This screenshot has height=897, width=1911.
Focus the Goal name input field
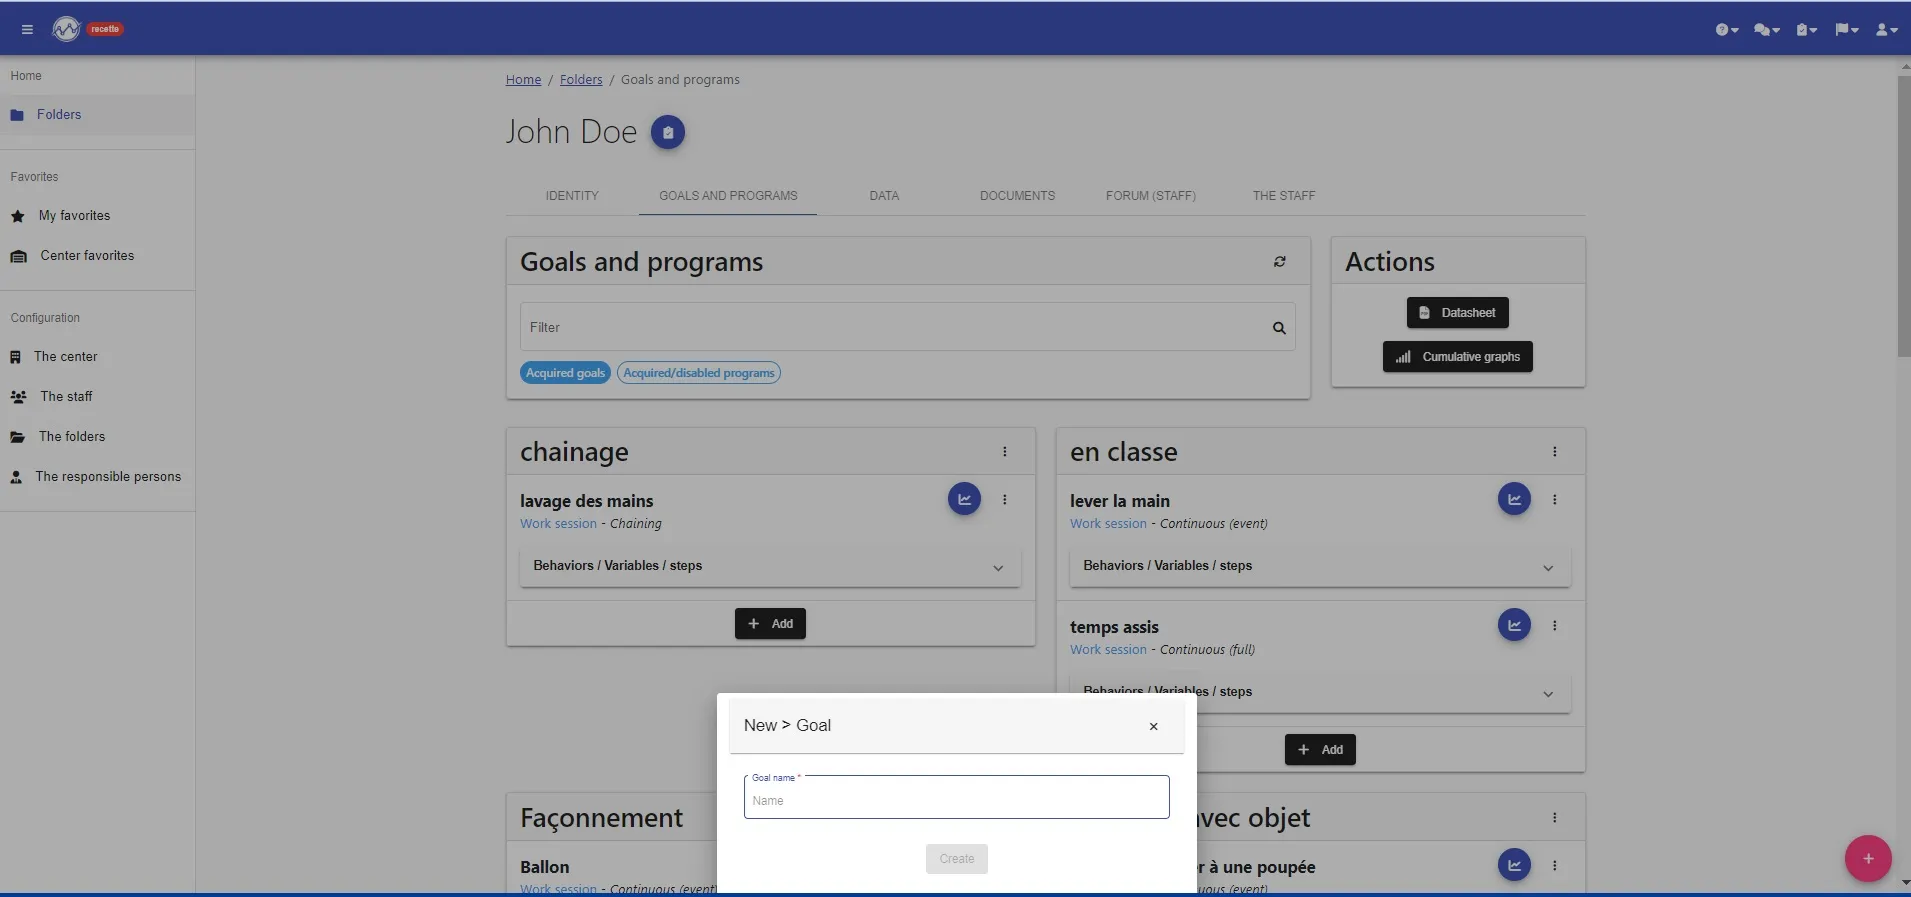[x=956, y=798]
